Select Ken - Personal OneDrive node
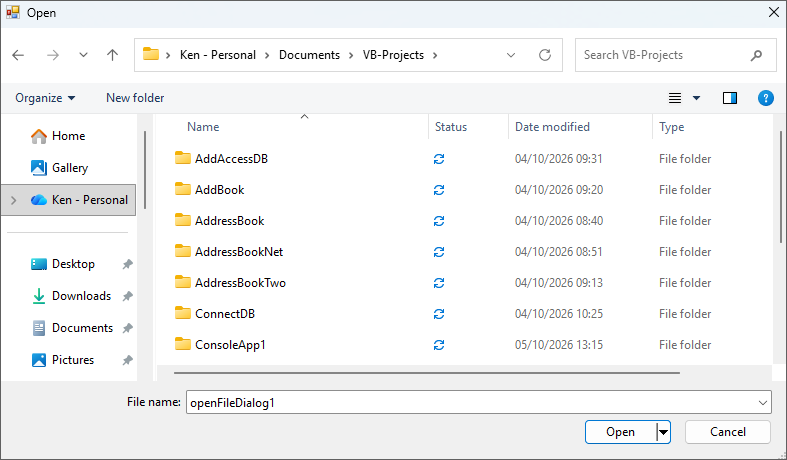 68,200
